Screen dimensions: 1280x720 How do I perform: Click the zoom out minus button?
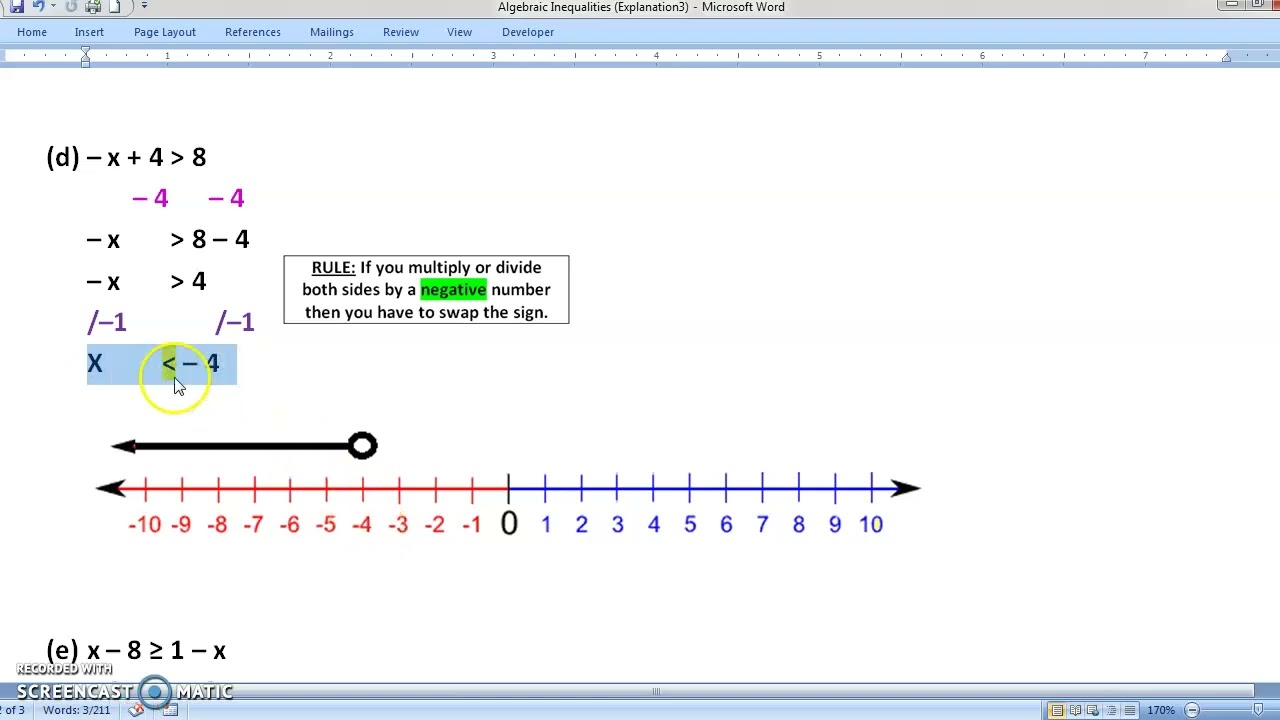click(x=1192, y=710)
